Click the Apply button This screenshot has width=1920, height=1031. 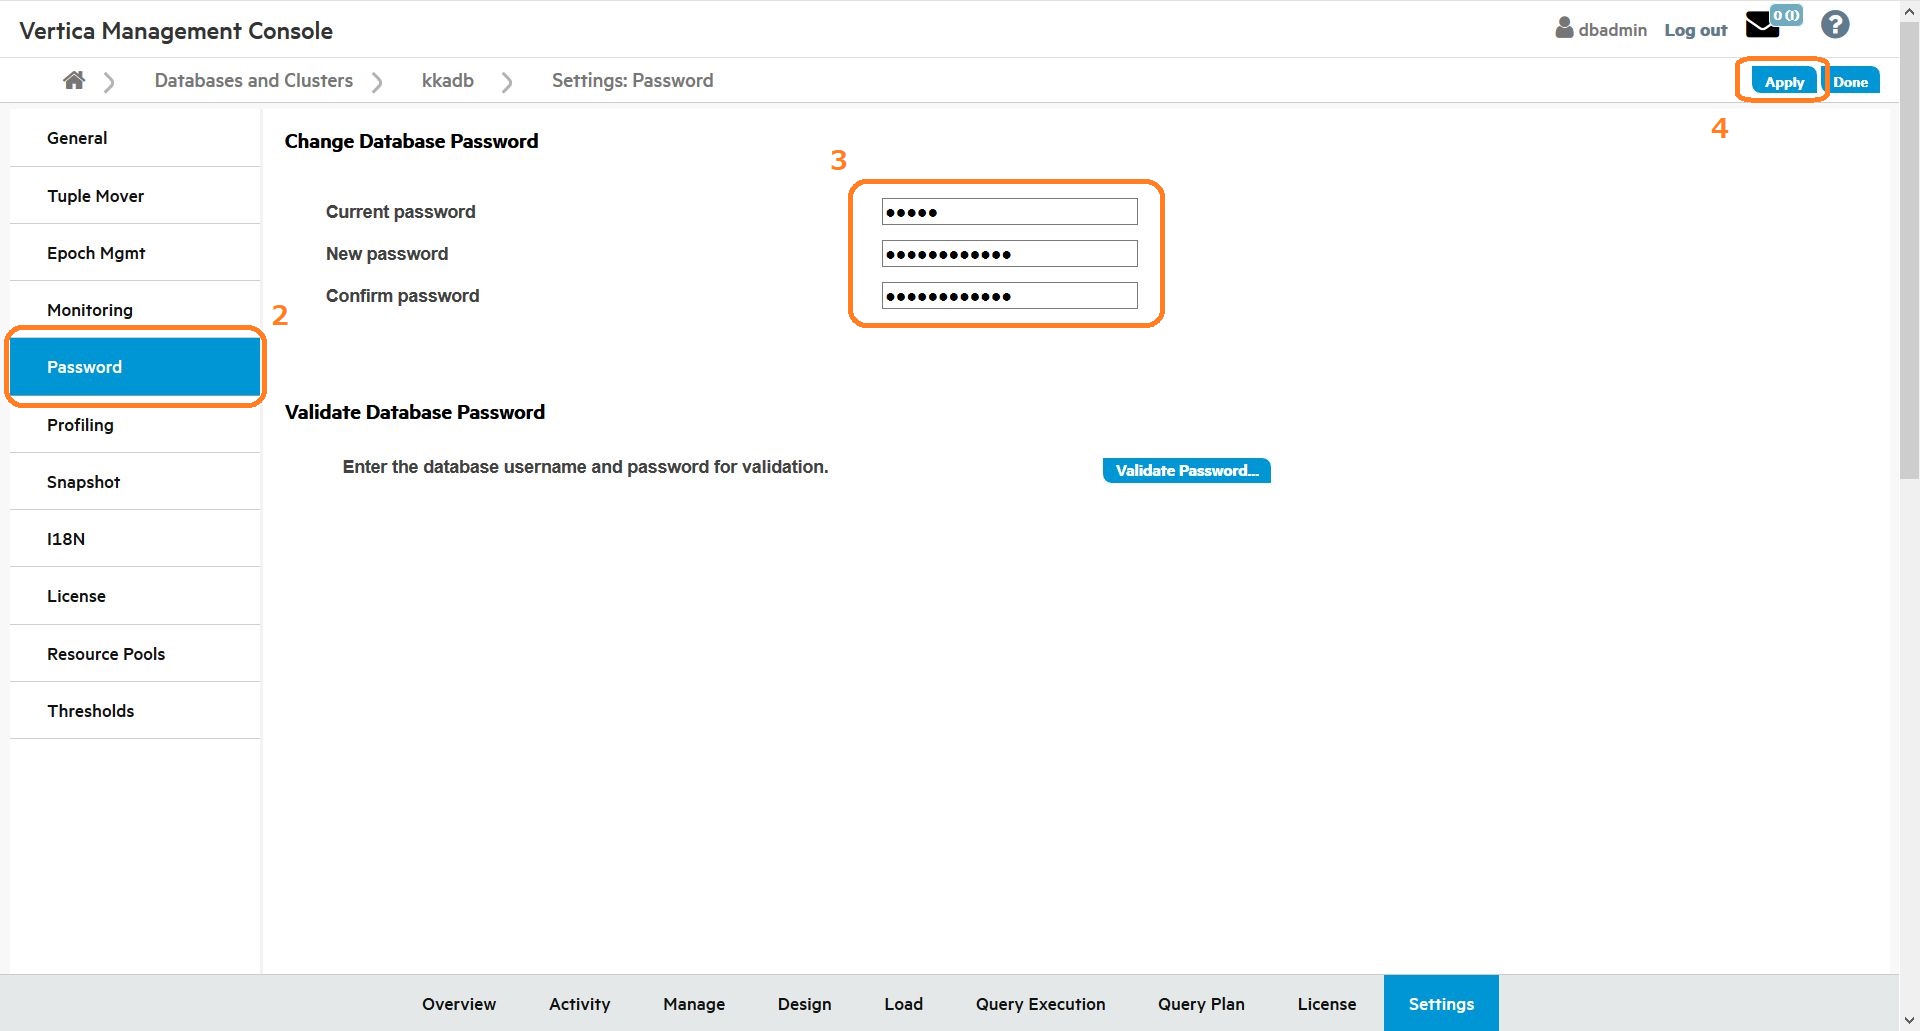(x=1784, y=82)
